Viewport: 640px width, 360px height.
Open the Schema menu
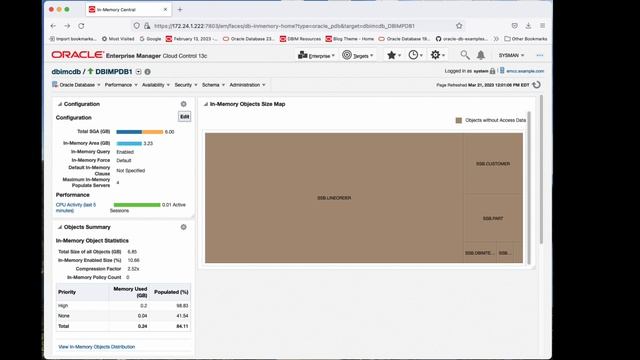coord(213,85)
